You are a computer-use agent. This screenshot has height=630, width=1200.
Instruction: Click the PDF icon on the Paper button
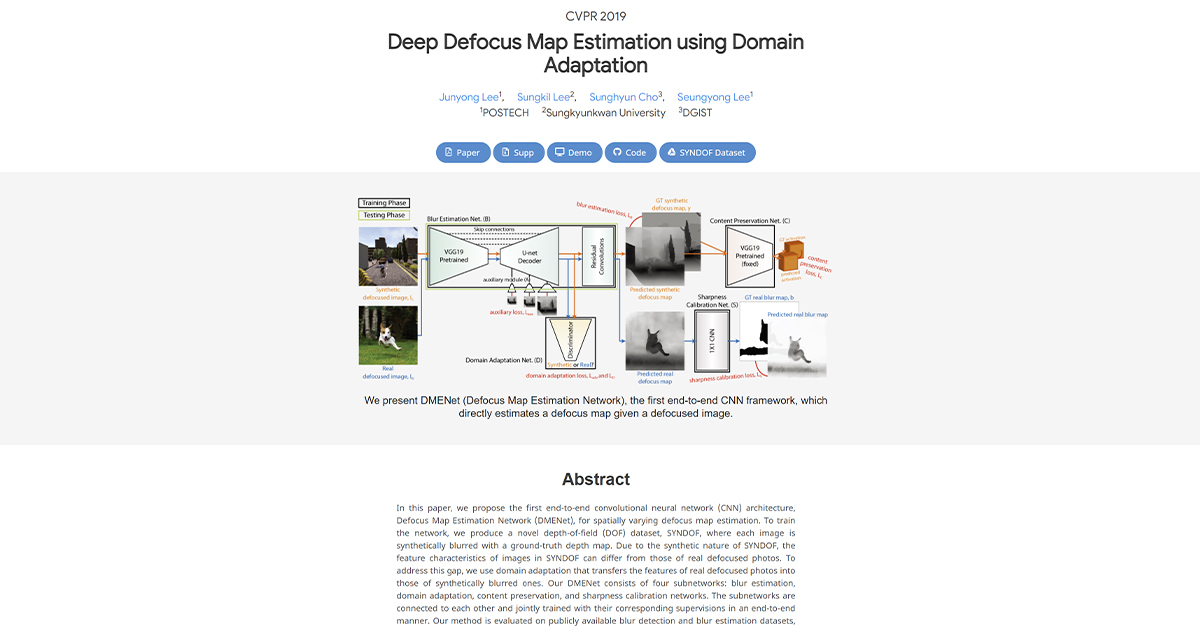448,152
